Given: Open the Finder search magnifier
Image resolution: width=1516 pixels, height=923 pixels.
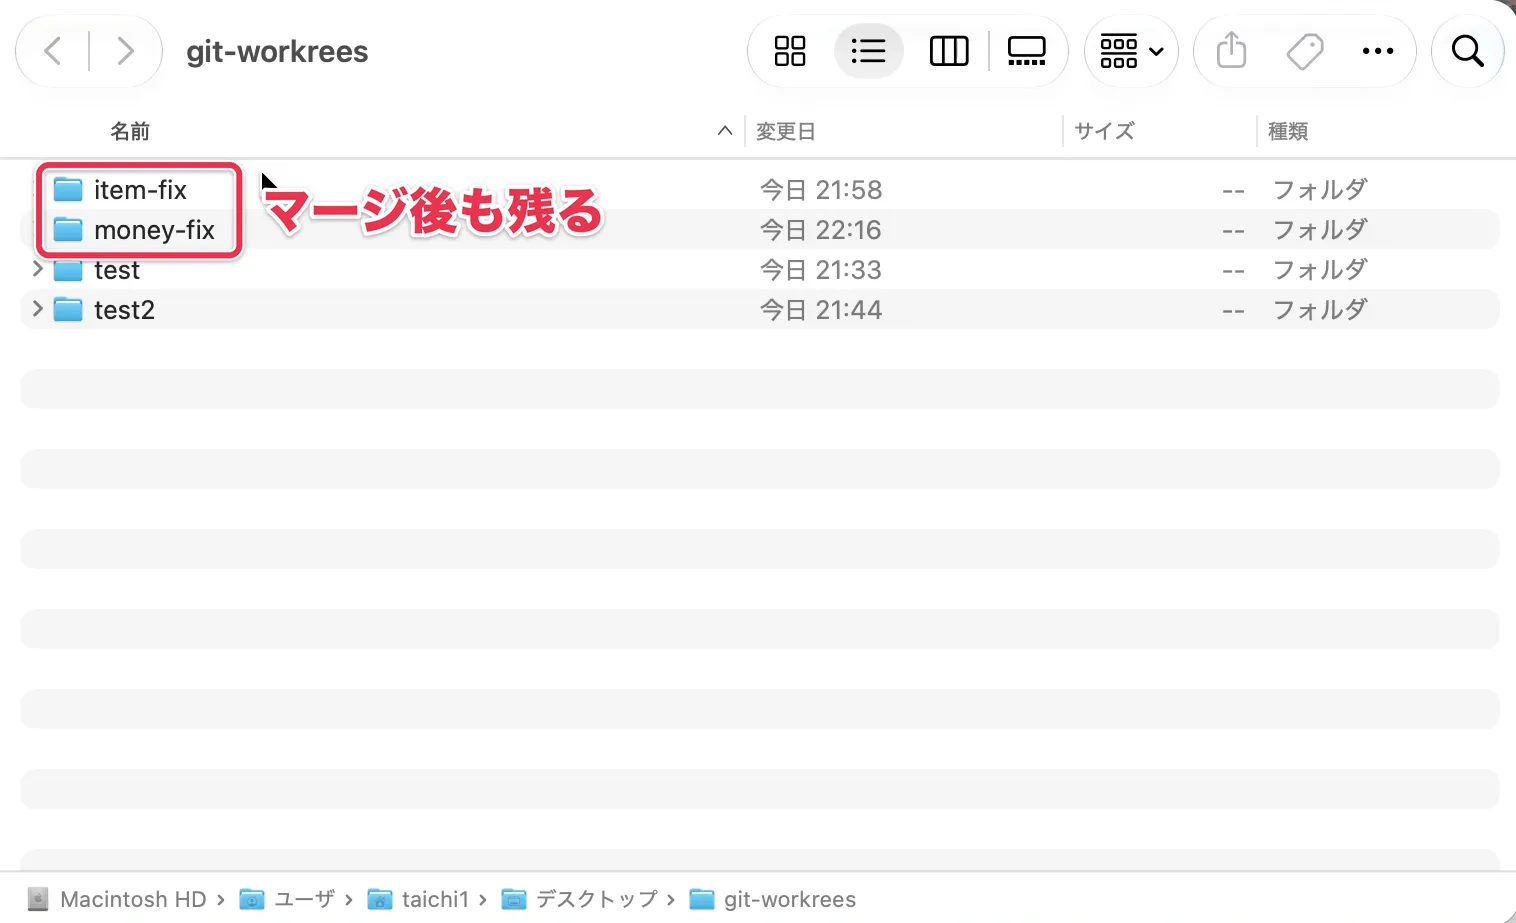Looking at the screenshot, I should (1467, 51).
